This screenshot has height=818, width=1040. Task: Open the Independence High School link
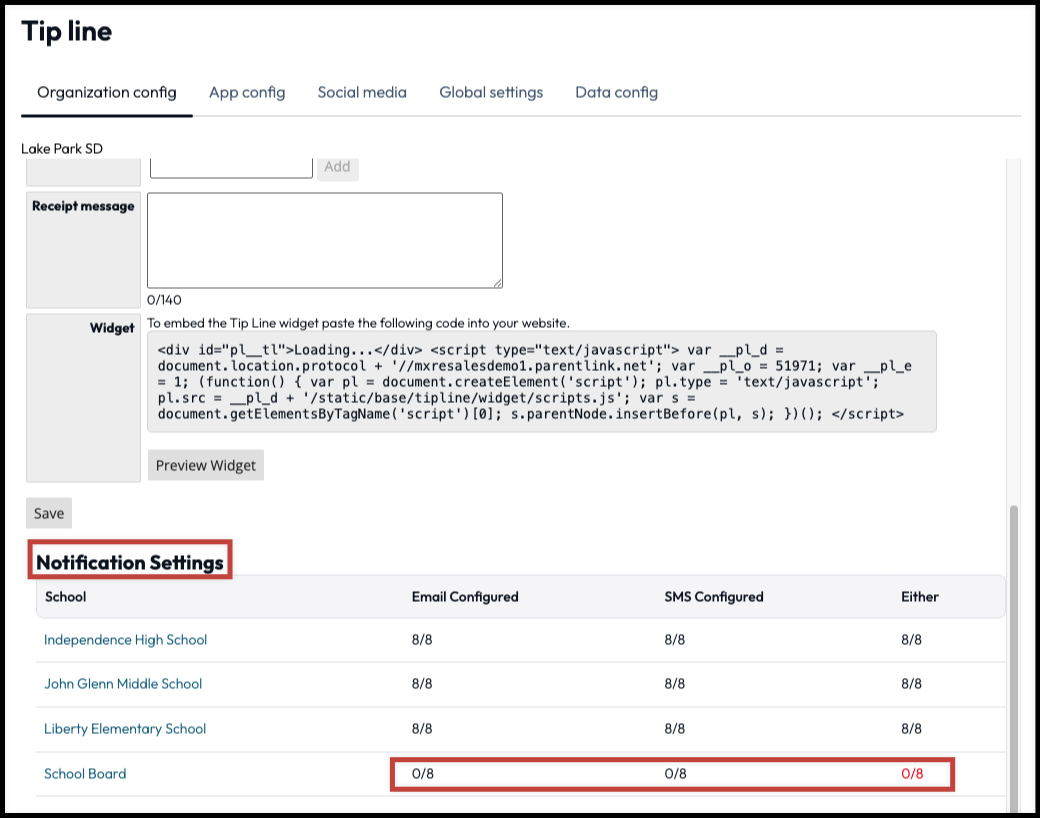pyautogui.click(x=126, y=640)
